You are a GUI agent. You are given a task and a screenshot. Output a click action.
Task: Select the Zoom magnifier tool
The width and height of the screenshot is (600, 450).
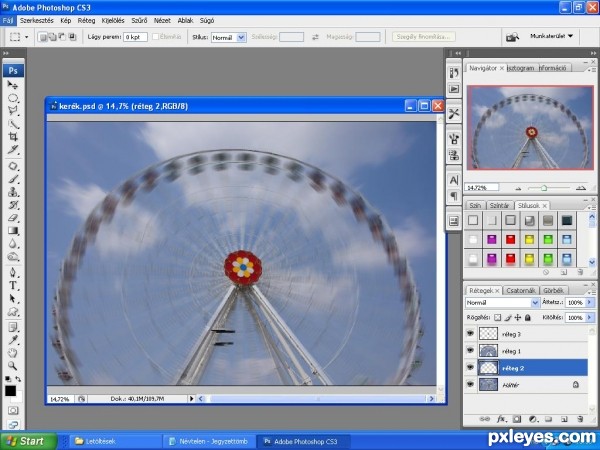(13, 366)
